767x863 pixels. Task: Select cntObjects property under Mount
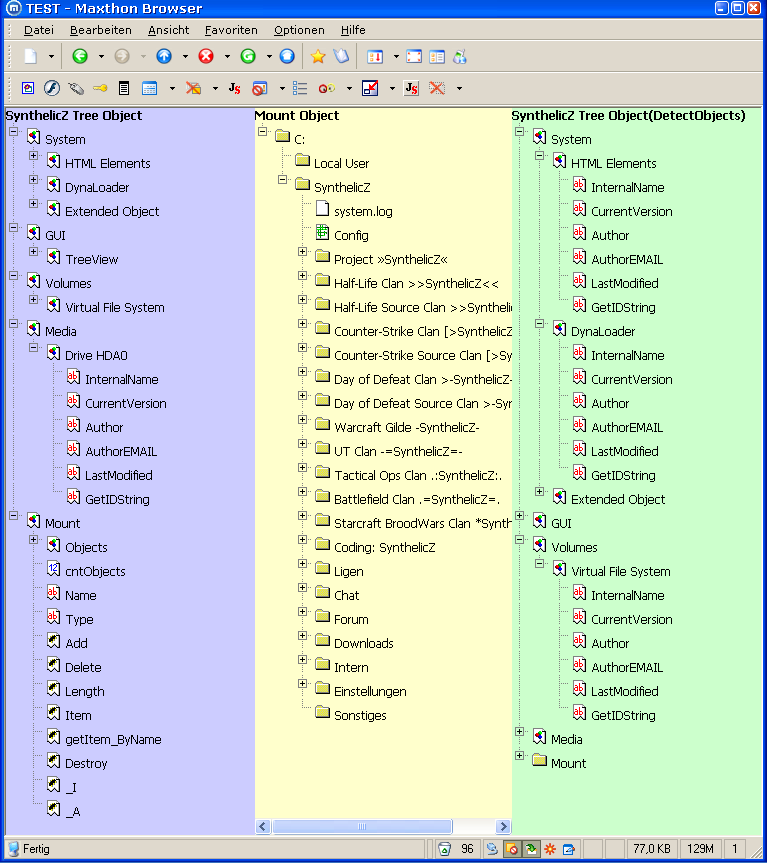(95, 572)
